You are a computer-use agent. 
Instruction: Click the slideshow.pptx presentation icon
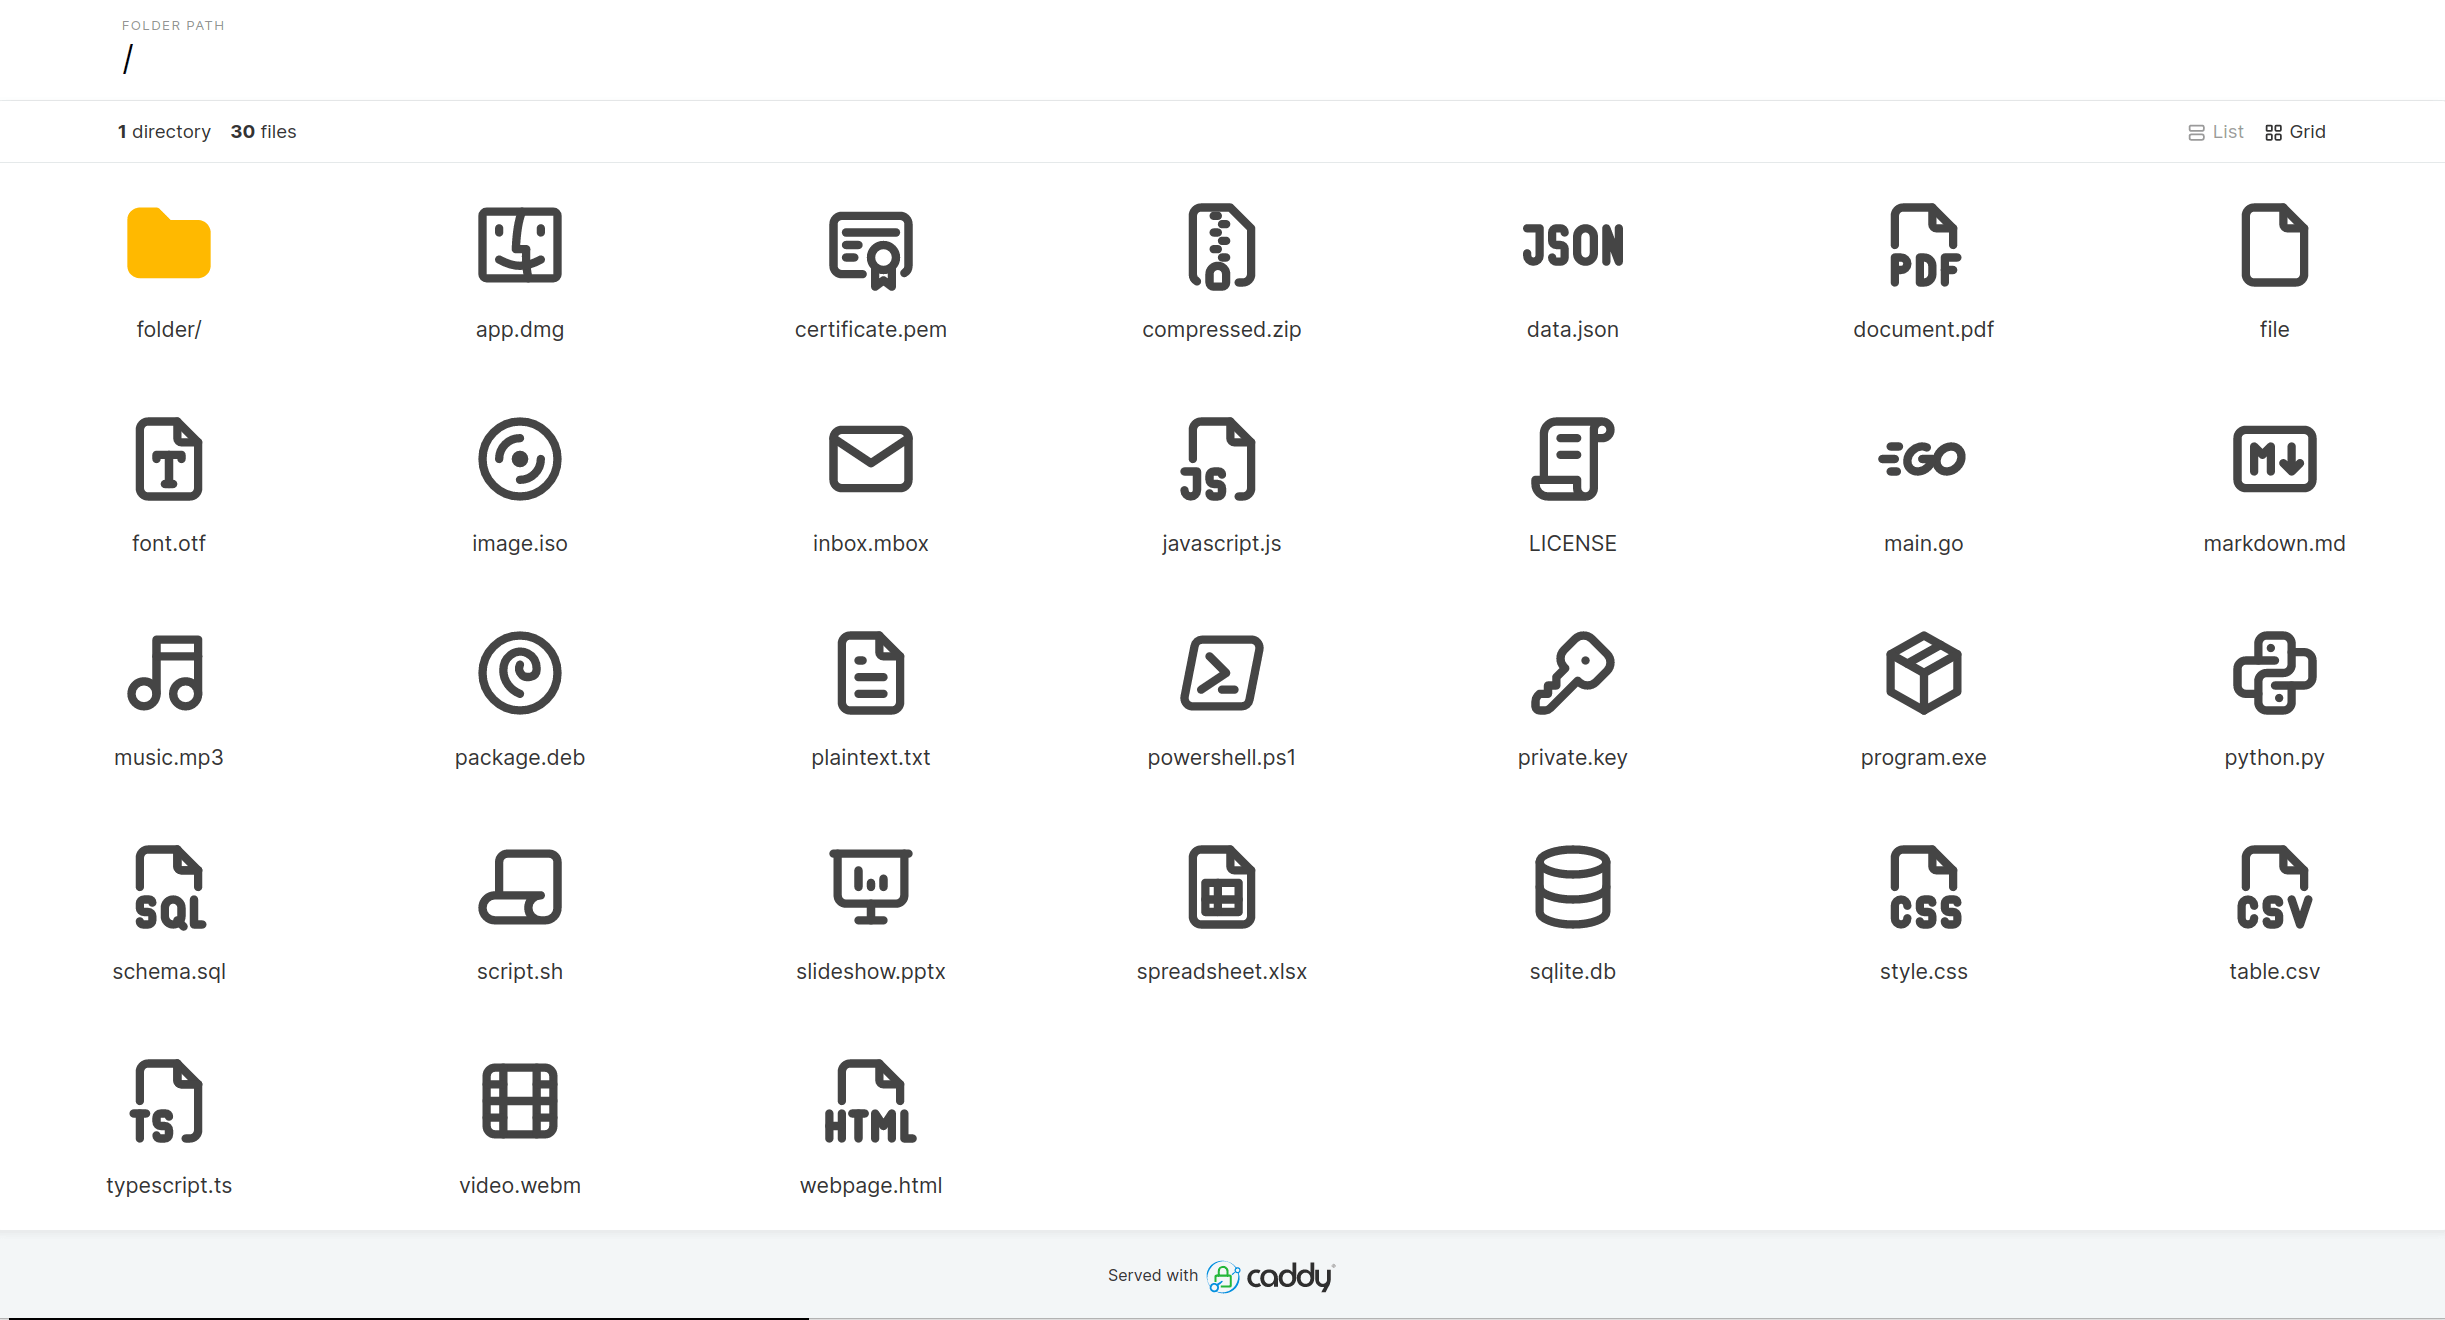(870, 886)
